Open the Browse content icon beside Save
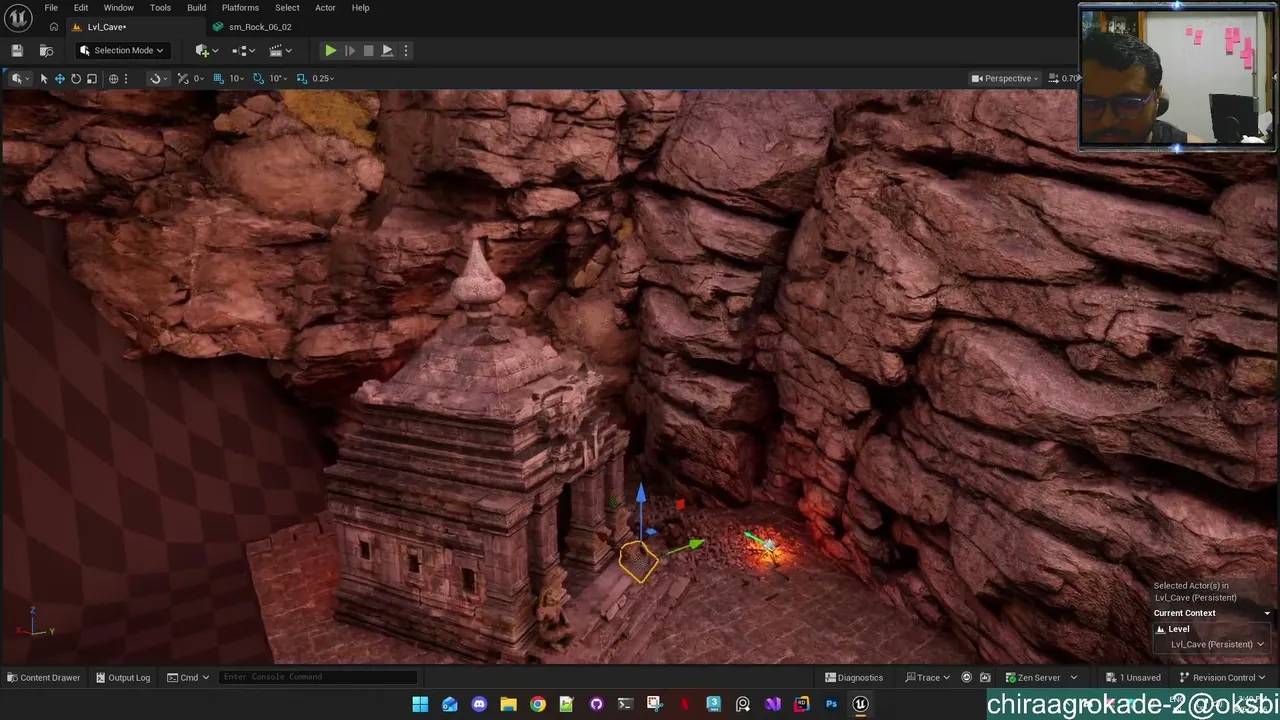This screenshot has height=720, width=1280. pyautogui.click(x=46, y=50)
